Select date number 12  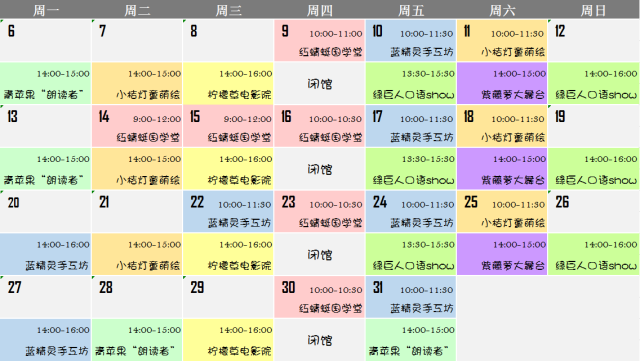pos(560,31)
